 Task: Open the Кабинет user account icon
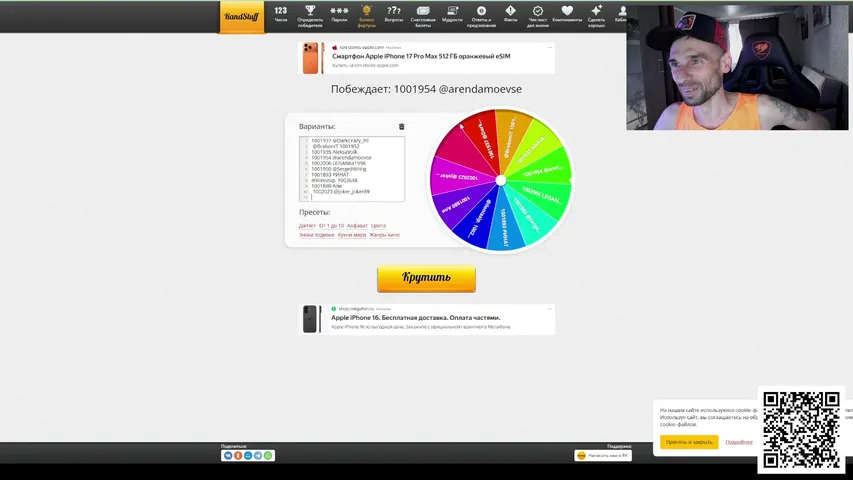[621, 15]
